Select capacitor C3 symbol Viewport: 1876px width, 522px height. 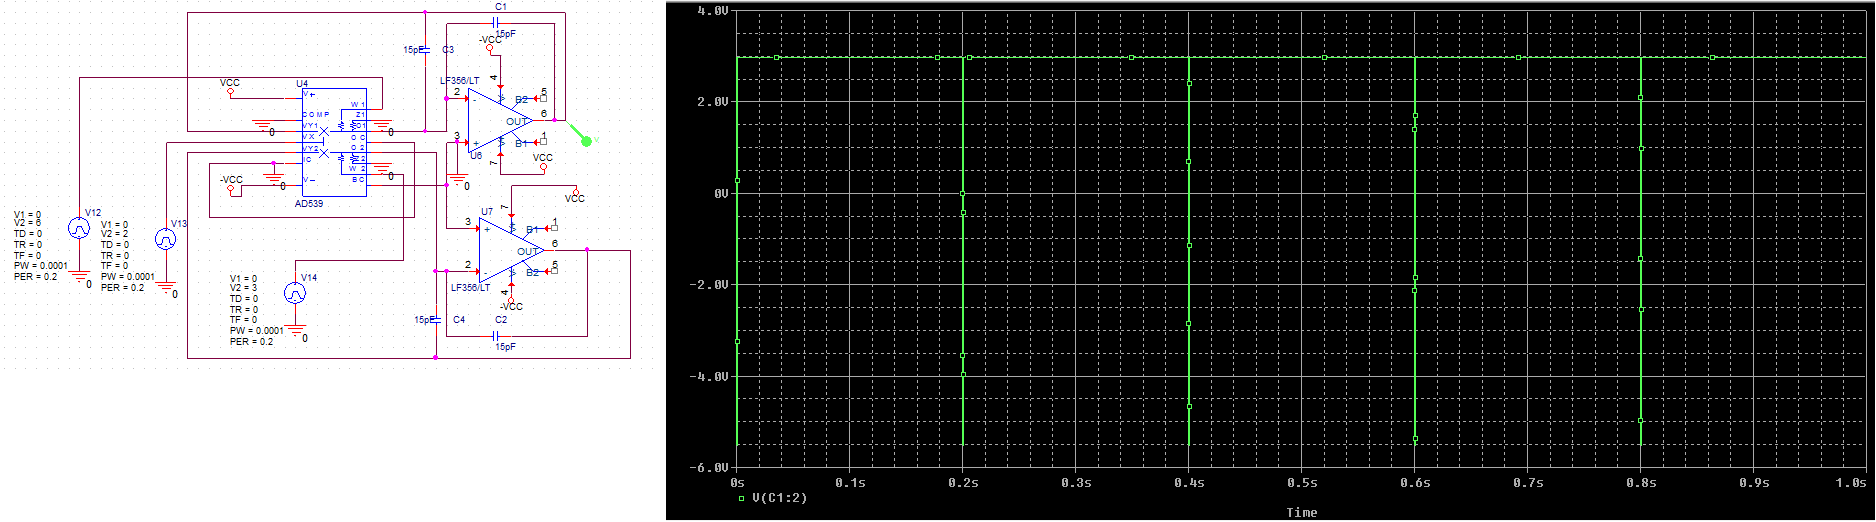pyautogui.click(x=427, y=49)
